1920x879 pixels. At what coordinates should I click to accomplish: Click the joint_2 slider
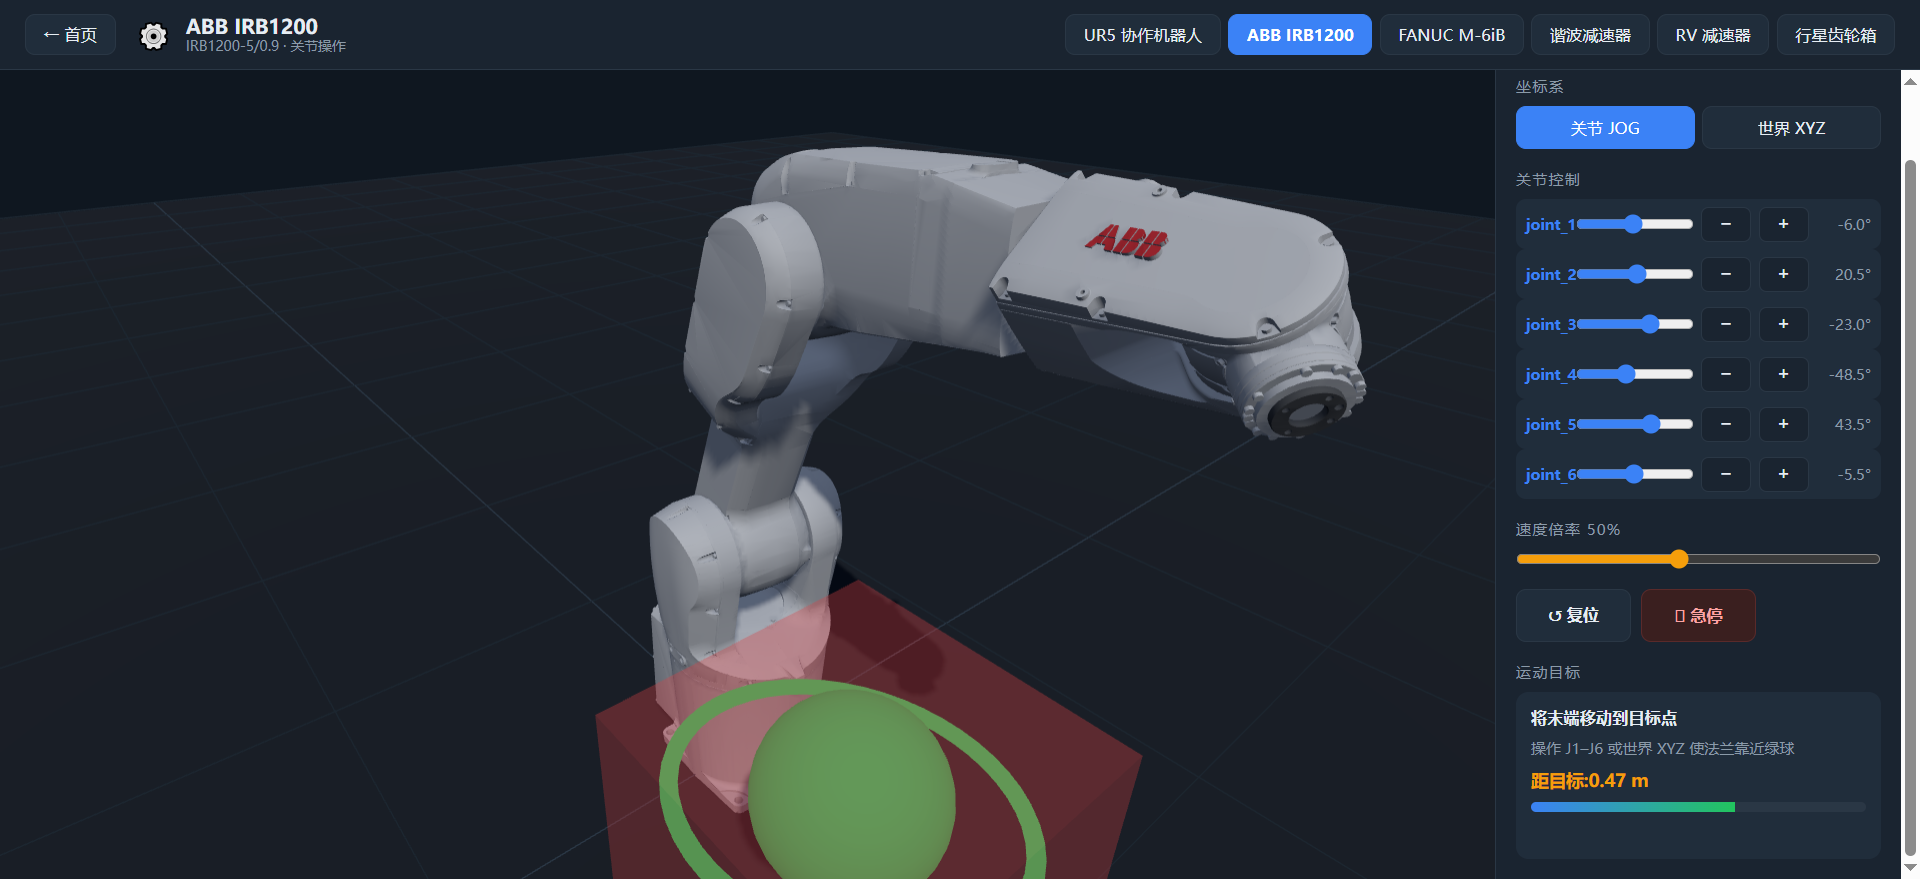(x=1634, y=274)
